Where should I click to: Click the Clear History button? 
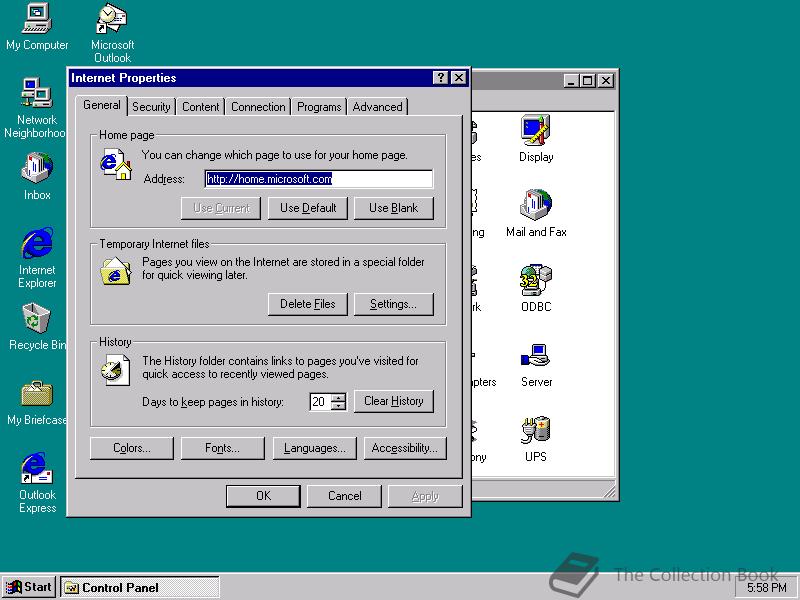(393, 401)
